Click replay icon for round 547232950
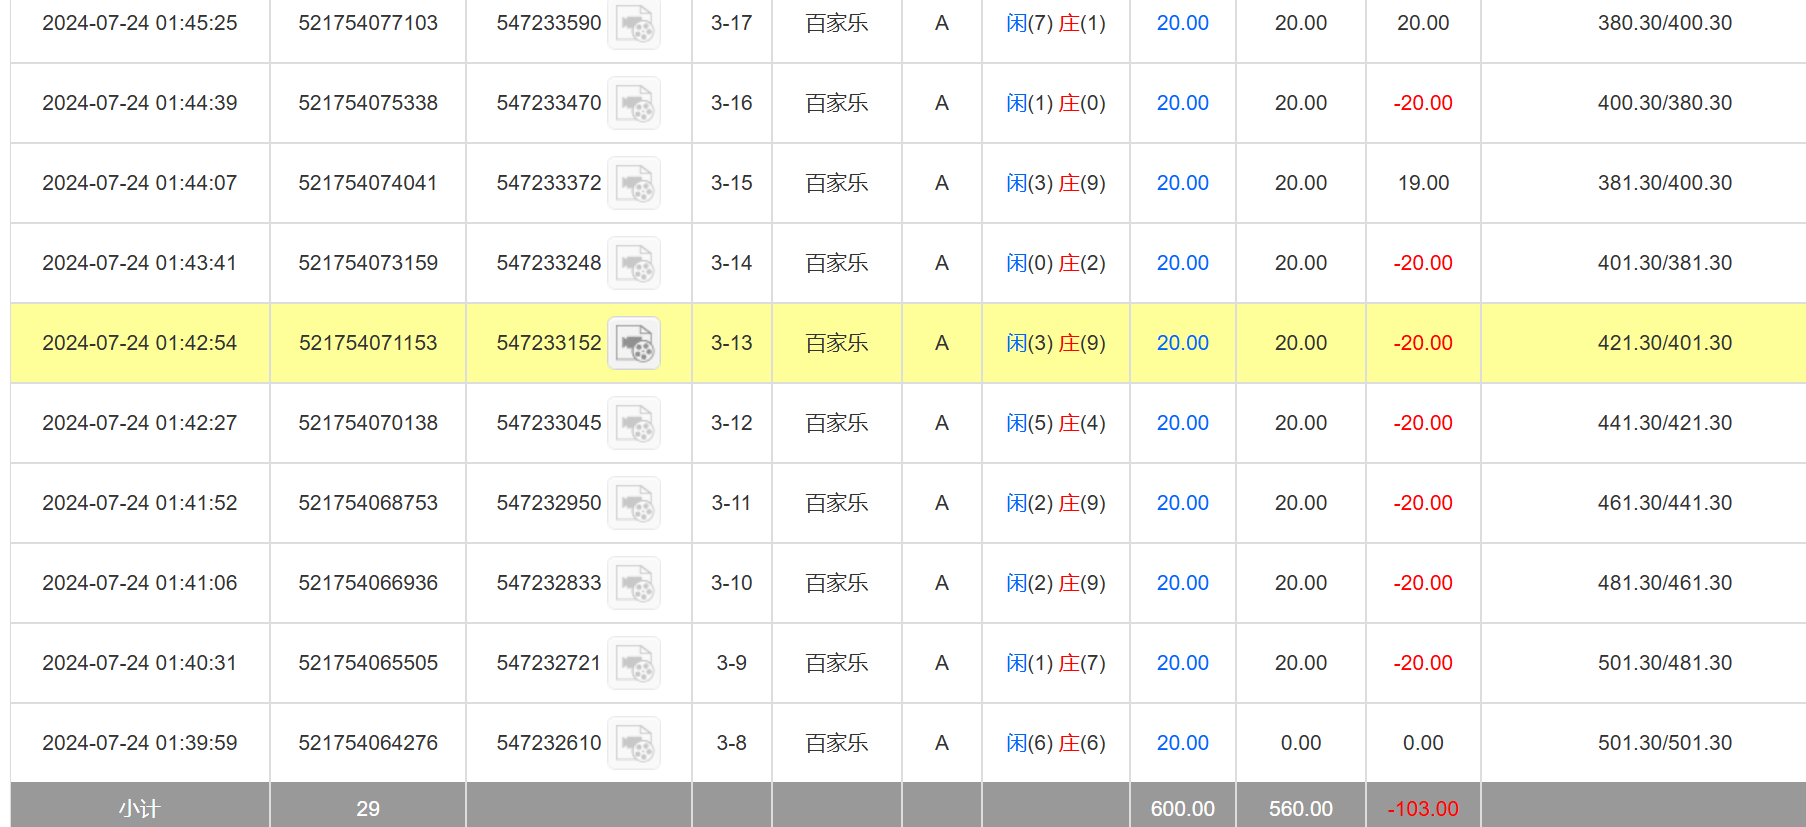The height and width of the screenshot is (827, 1806). tap(634, 503)
